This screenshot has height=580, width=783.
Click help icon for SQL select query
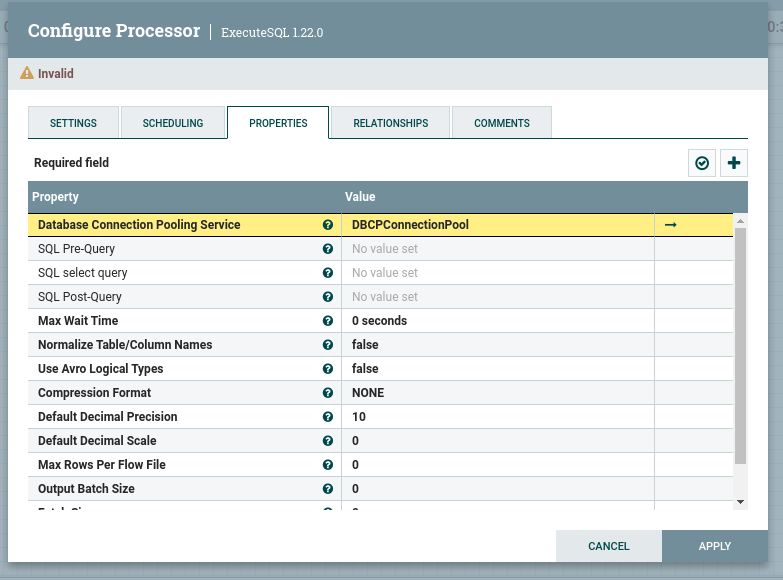pos(328,273)
